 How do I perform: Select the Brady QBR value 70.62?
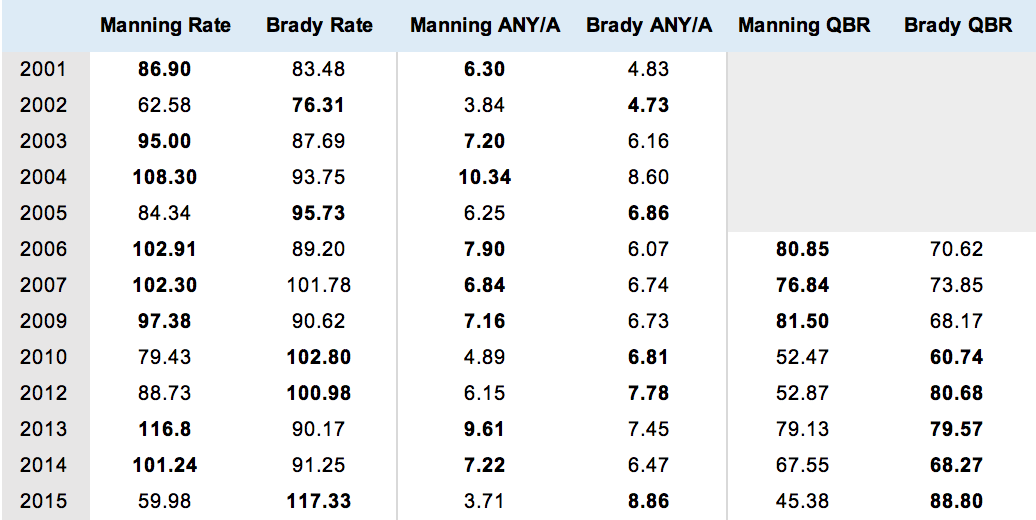pyautogui.click(x=957, y=249)
